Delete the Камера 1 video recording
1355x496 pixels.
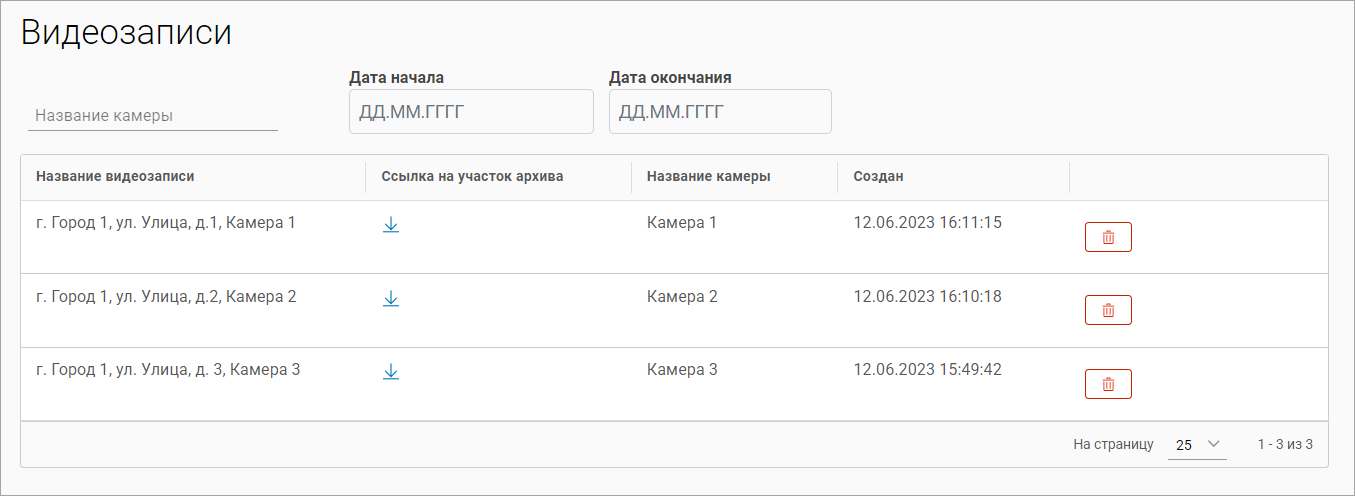1108,237
